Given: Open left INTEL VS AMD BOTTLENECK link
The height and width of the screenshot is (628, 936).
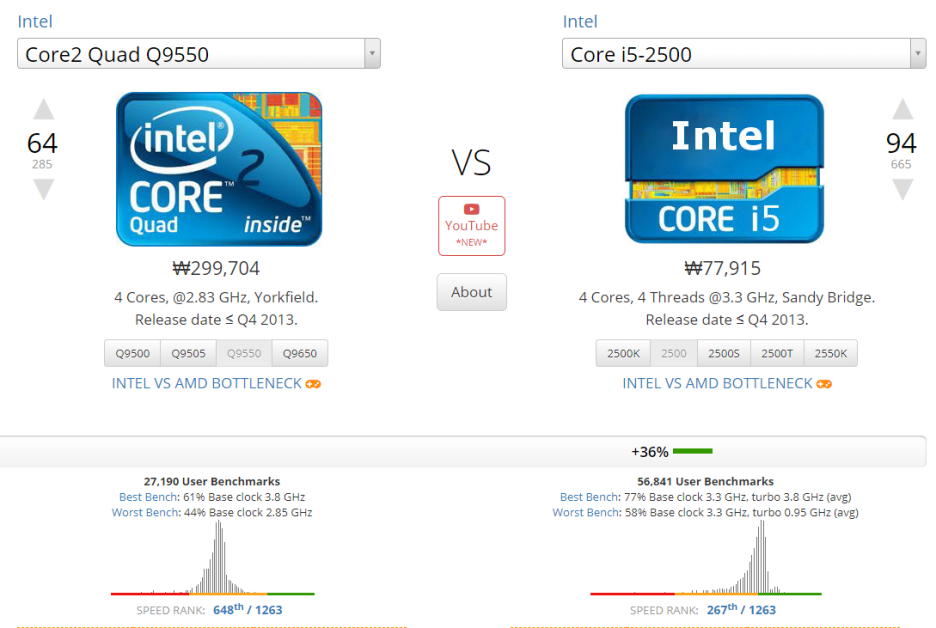Looking at the screenshot, I should [206, 384].
